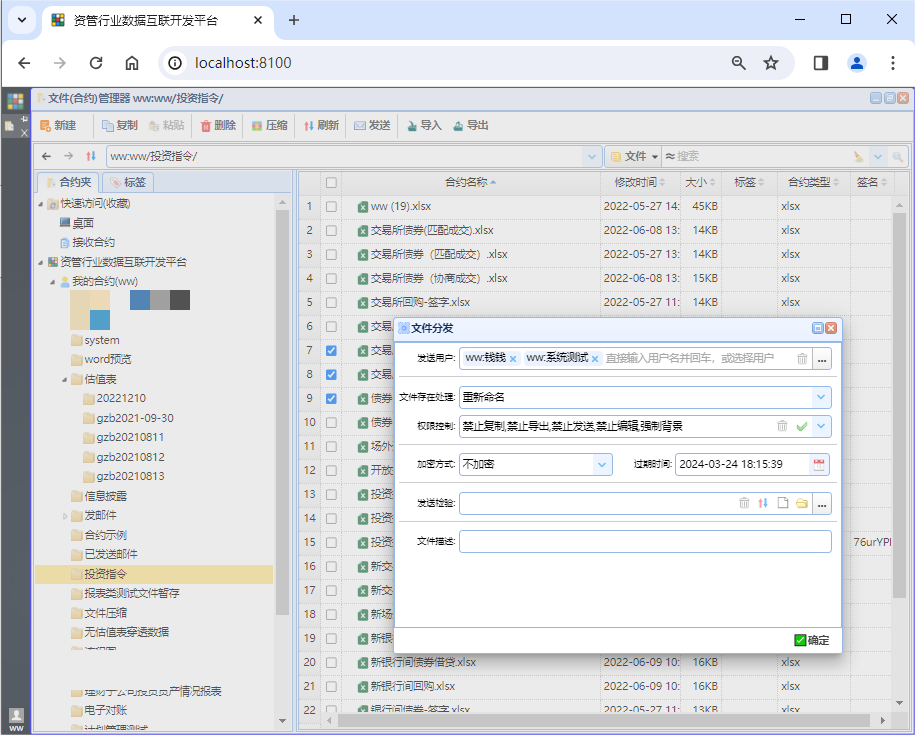Screen dimensions: 915x735
Task: Remove user ww:钱钱 from recipients
Action: click(x=513, y=359)
